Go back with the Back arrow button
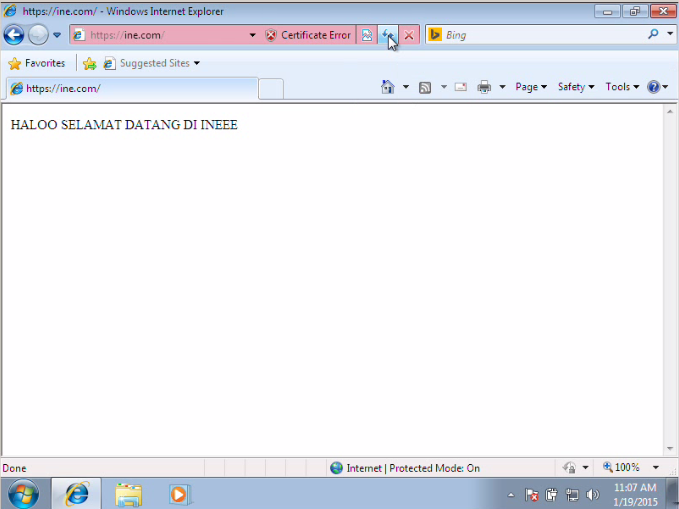 tap(14, 35)
